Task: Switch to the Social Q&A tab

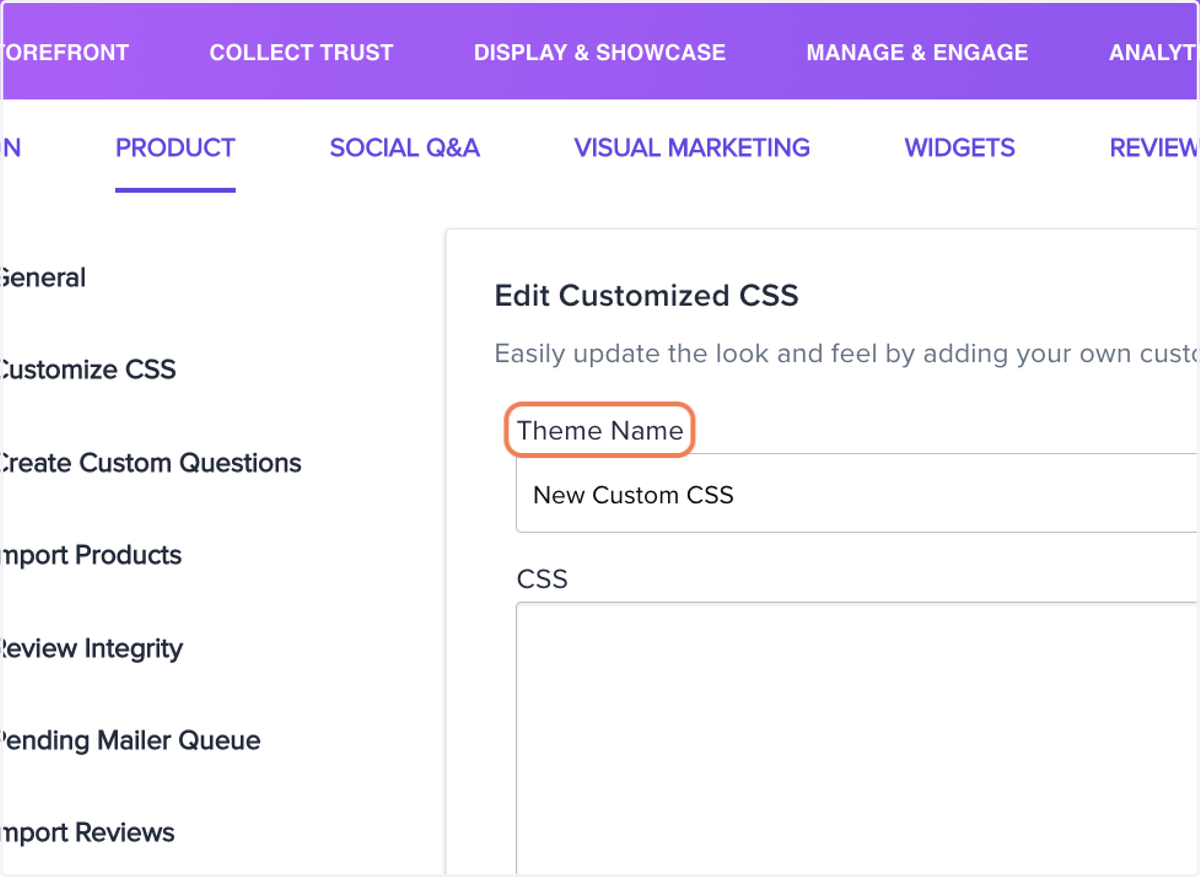Action: pyautogui.click(x=405, y=148)
